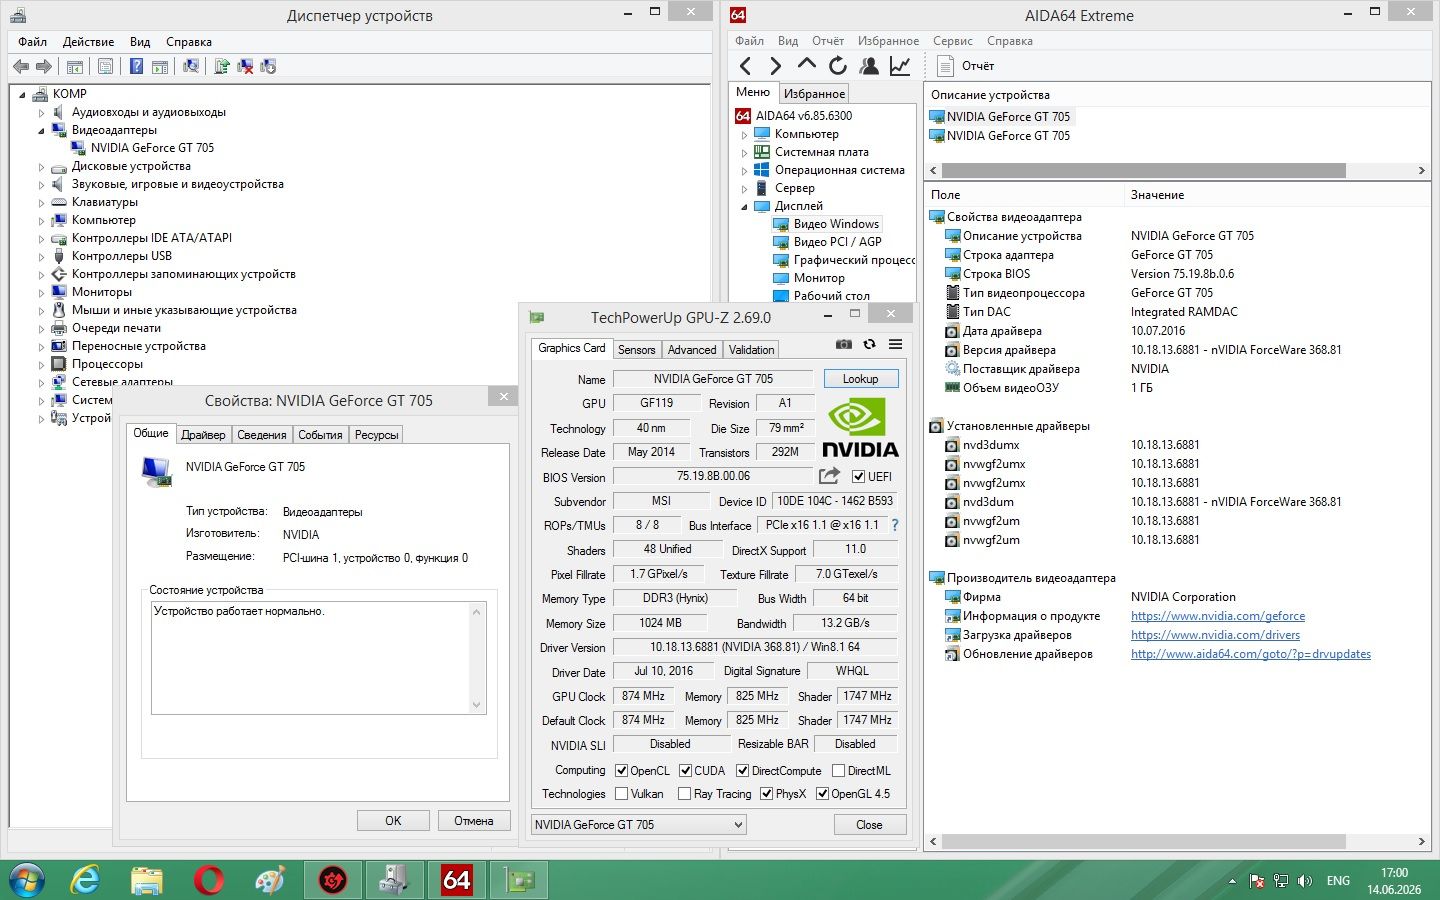This screenshot has height=900, width=1440.
Task: Collapse the Дисплей node in AIDA64
Action: [744, 206]
